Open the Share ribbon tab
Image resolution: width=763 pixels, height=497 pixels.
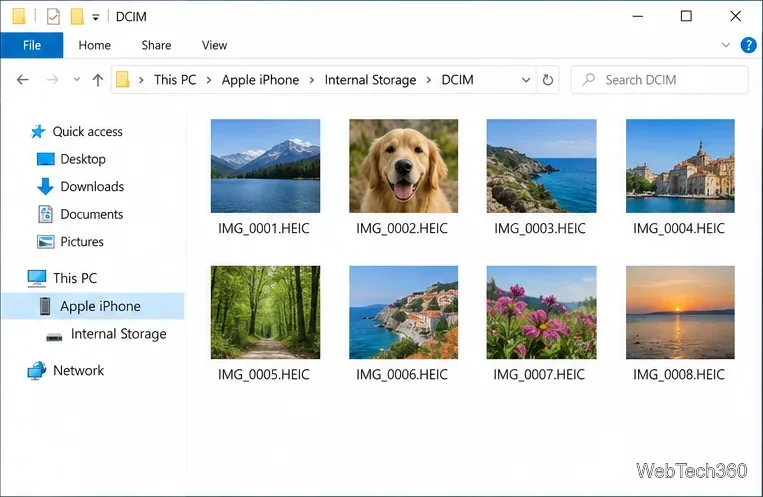tap(156, 45)
